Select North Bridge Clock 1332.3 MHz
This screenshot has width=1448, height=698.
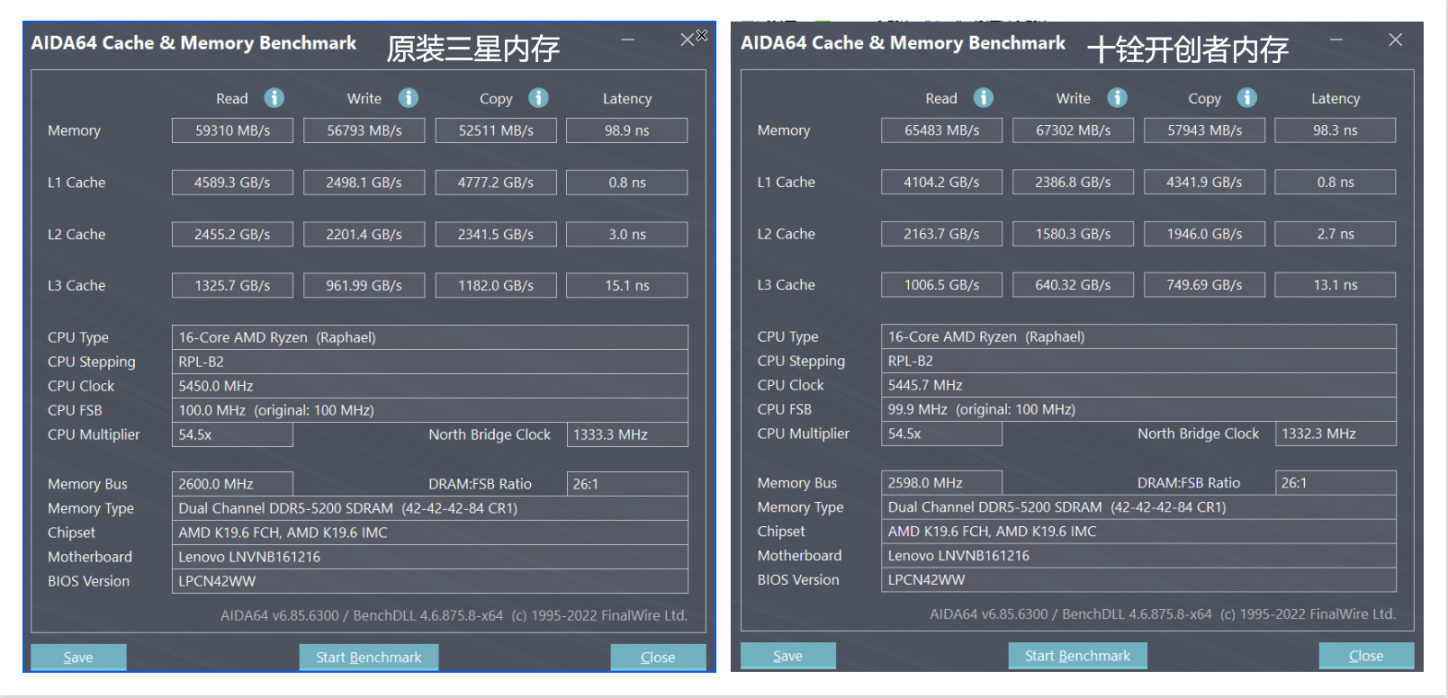coord(1336,433)
